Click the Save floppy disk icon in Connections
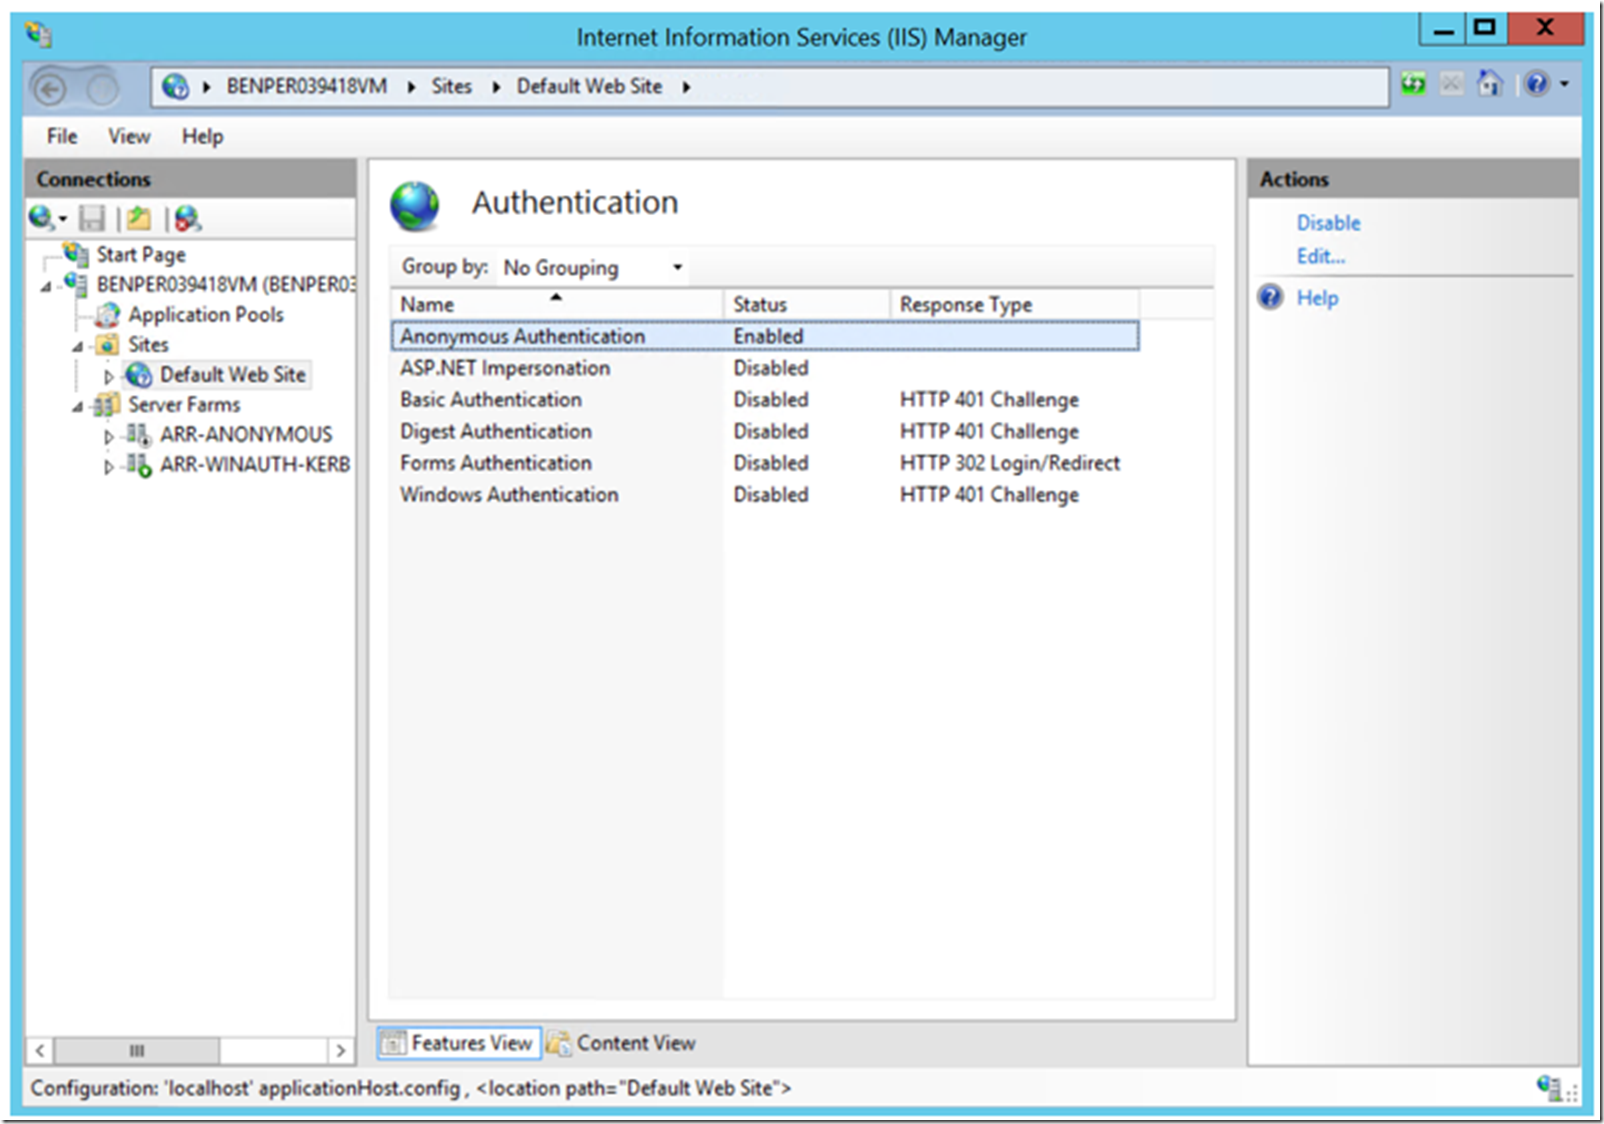The width and height of the screenshot is (1604, 1124). point(92,218)
